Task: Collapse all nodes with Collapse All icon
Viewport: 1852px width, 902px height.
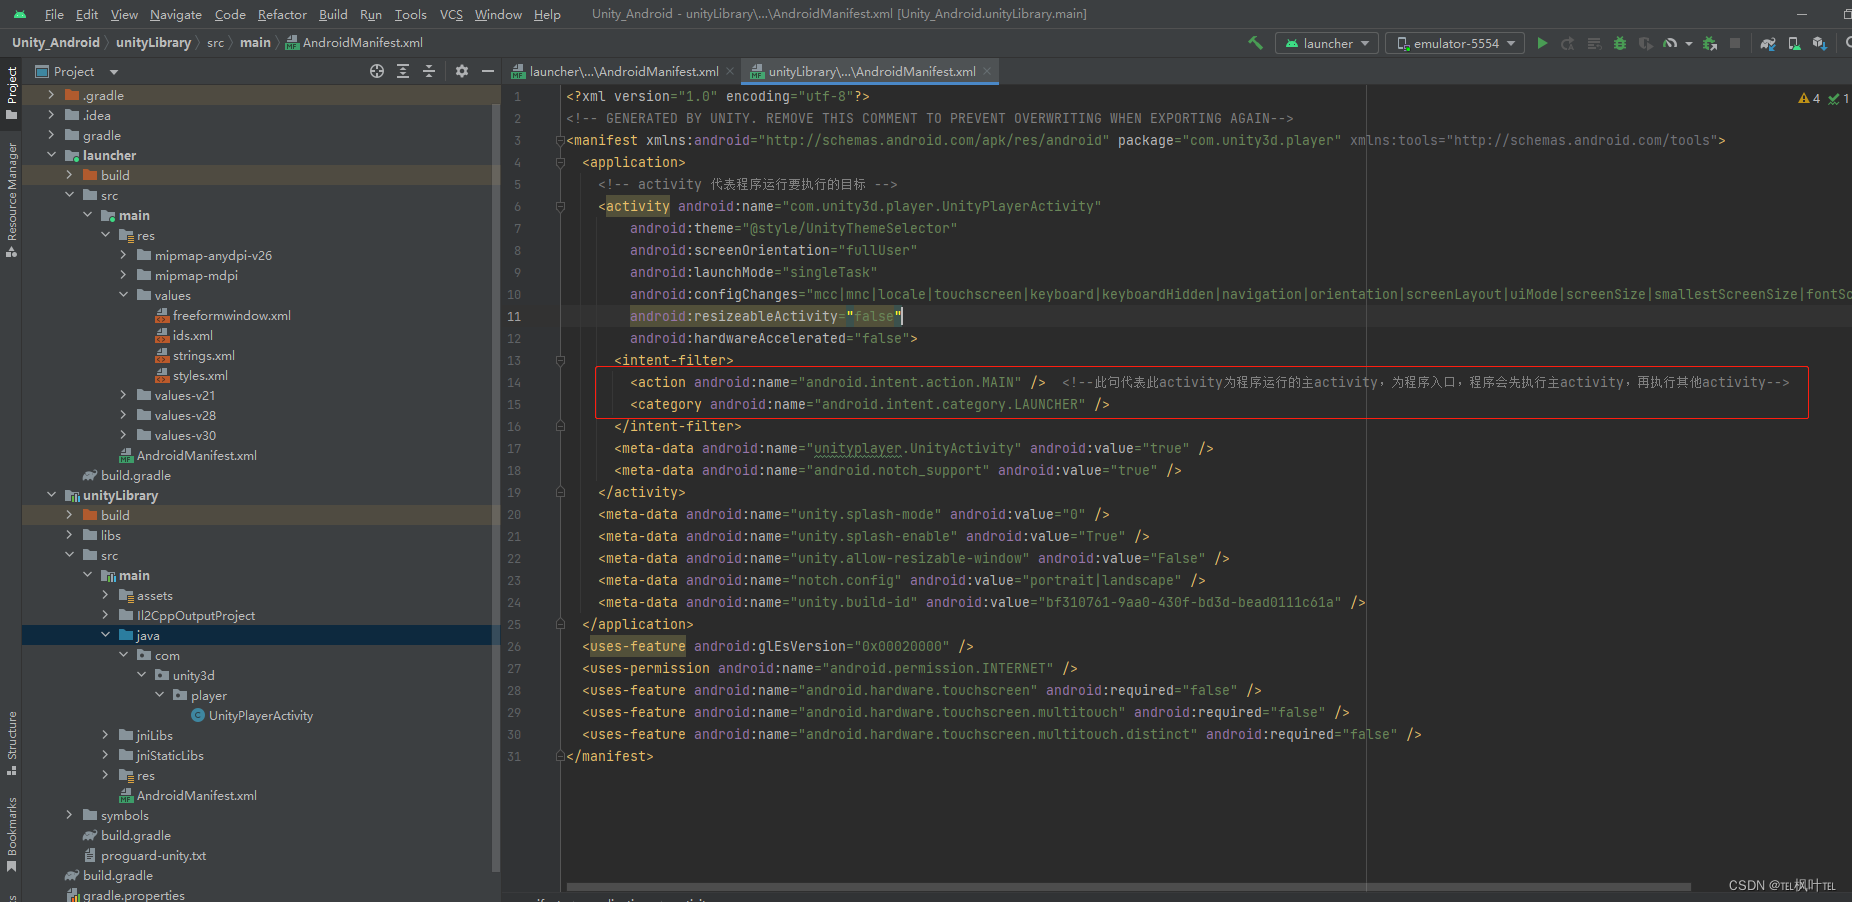Action: [x=428, y=71]
